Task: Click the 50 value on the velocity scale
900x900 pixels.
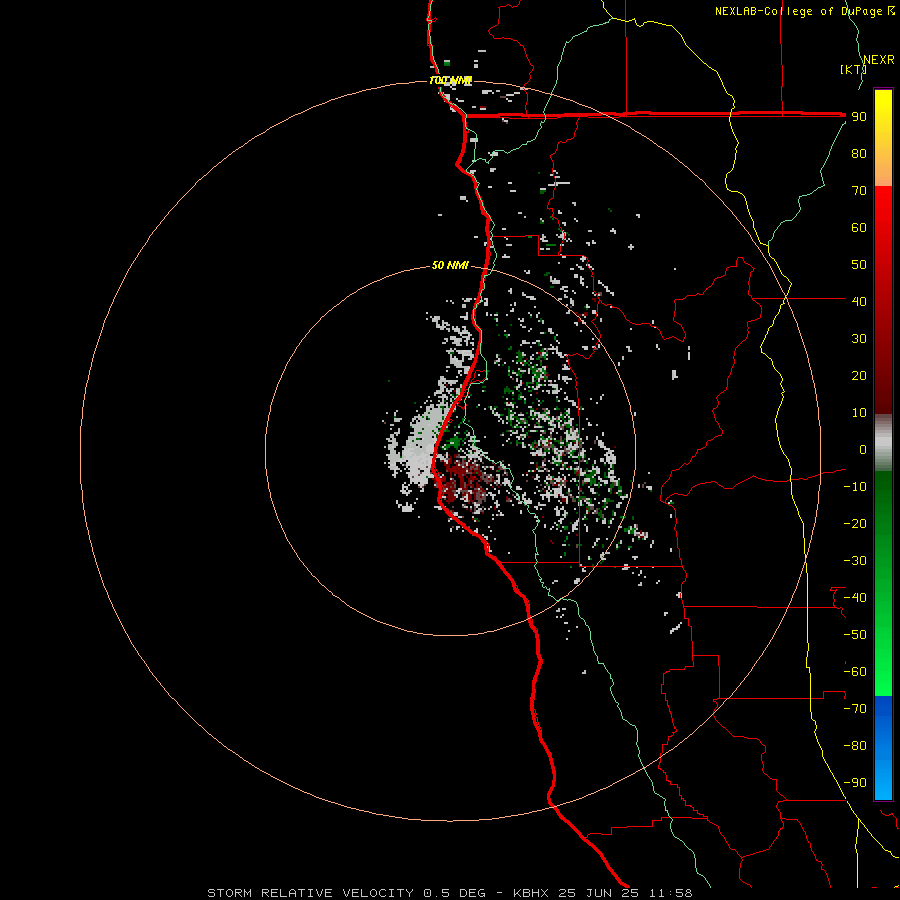Action: click(x=859, y=265)
